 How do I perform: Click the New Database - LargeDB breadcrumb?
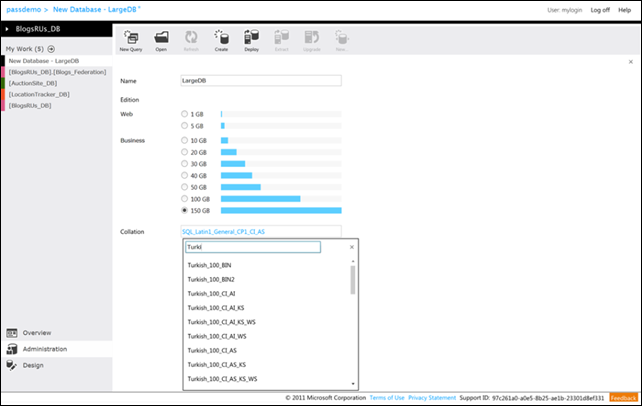(x=97, y=9)
